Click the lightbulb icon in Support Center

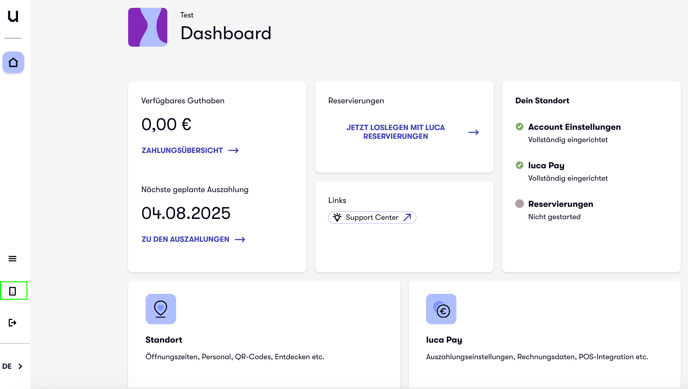click(x=337, y=218)
